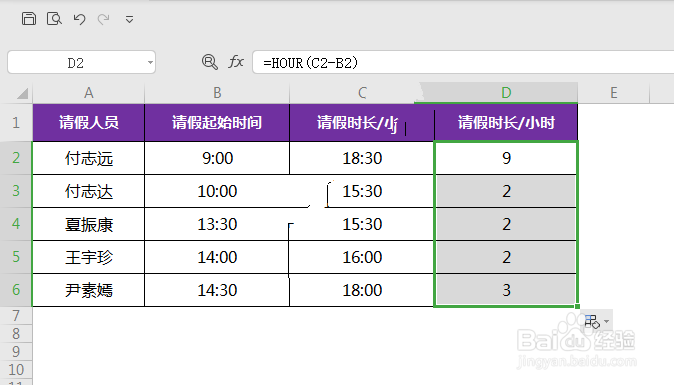Viewport: 674px width, 385px height.
Task: Click header cell 请假起始时间
Action: (217, 123)
